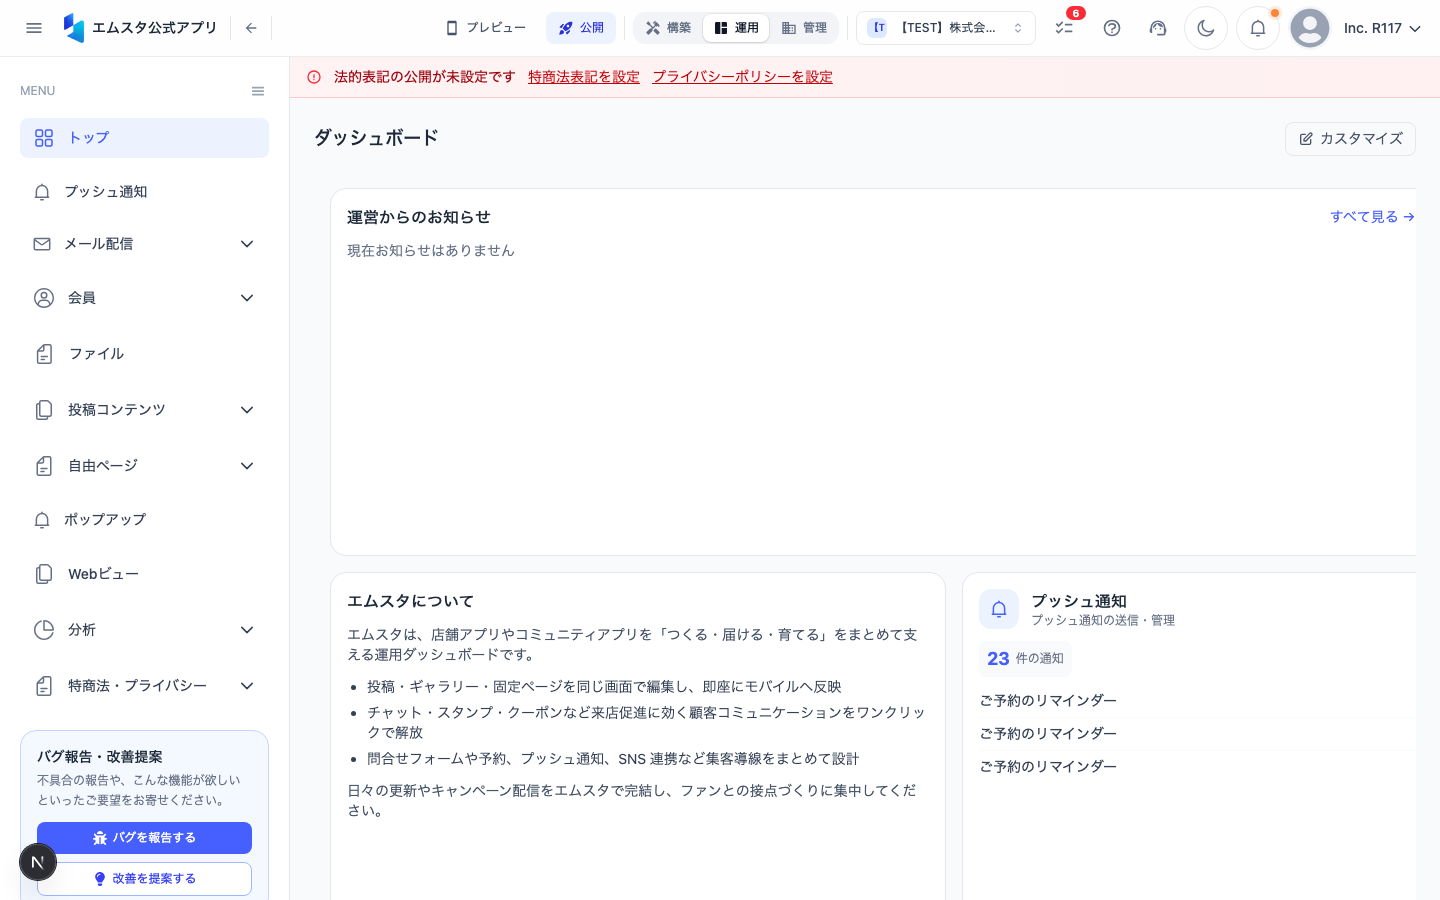Open プッシュ通知 in the sidebar
Image resolution: width=1440 pixels, height=900 pixels.
(144, 192)
